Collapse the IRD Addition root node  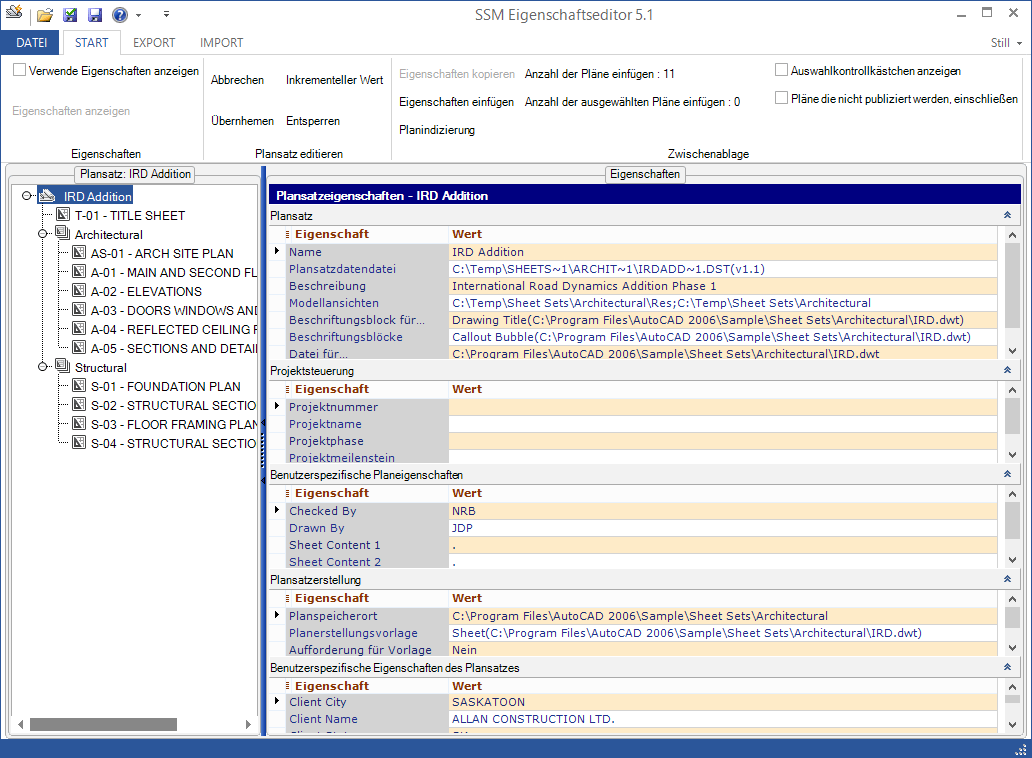[x=26, y=195]
